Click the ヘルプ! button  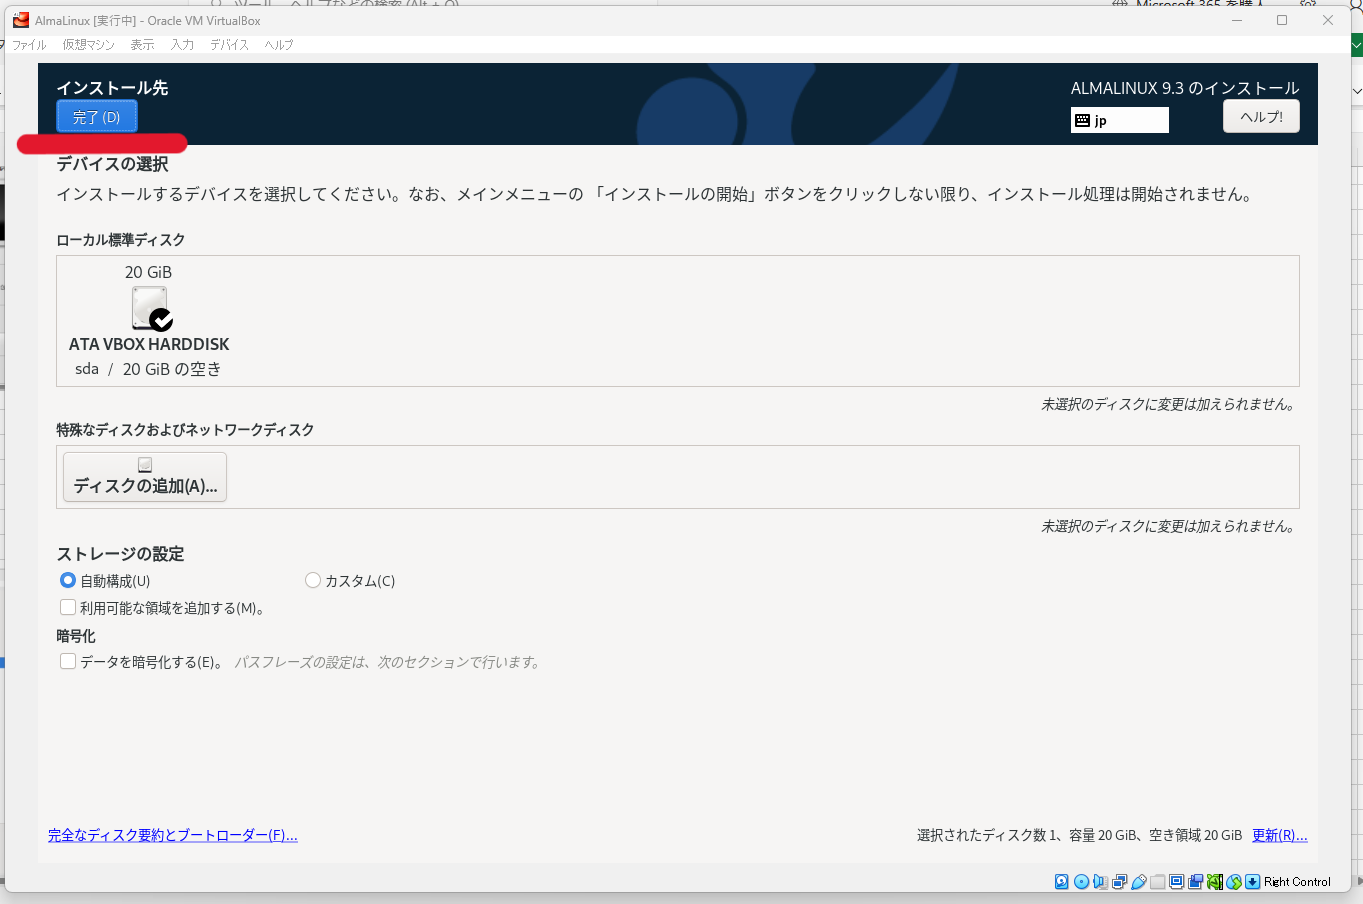click(x=1260, y=116)
